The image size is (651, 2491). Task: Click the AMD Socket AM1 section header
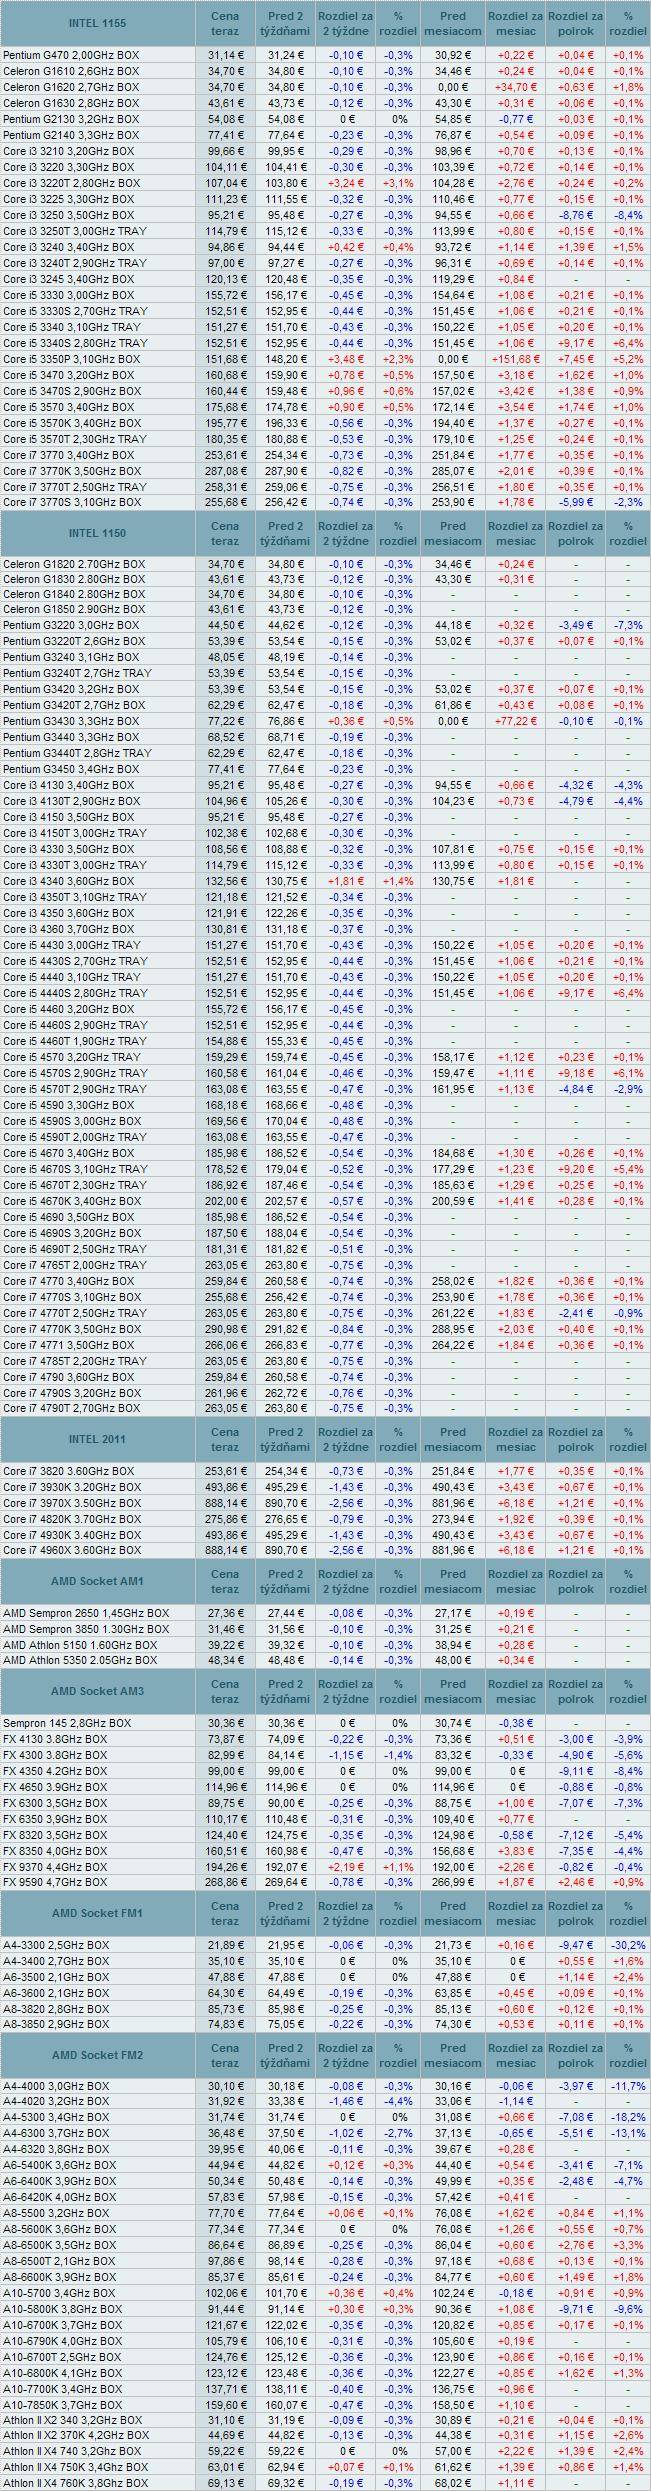98,1581
